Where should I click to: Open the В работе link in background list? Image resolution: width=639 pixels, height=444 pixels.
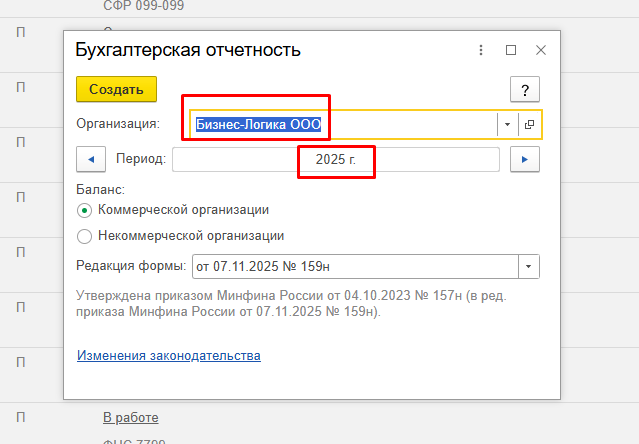pos(131,417)
